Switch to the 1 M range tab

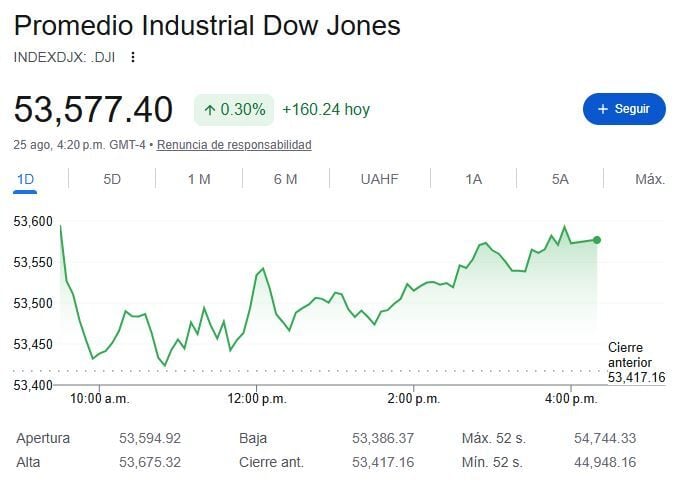tap(199, 179)
